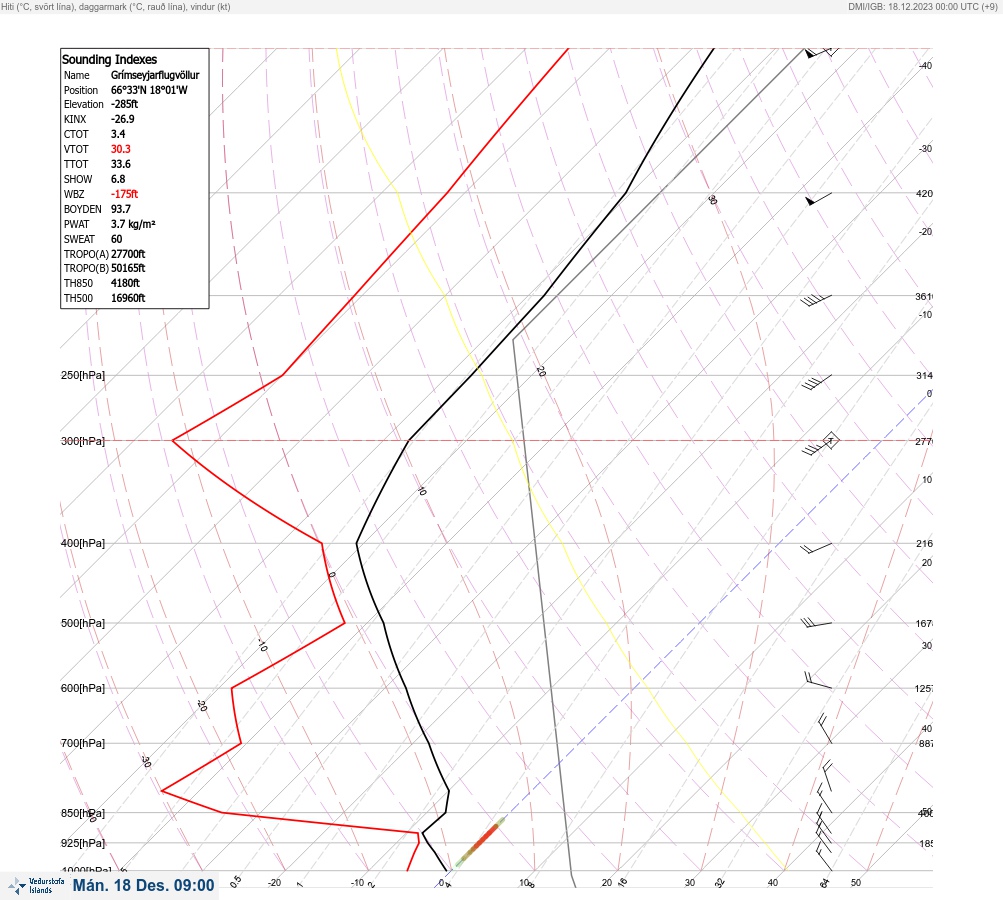Click the 'Sounding Indexes' title
The width and height of the screenshot is (1003, 900).
pos(109,59)
